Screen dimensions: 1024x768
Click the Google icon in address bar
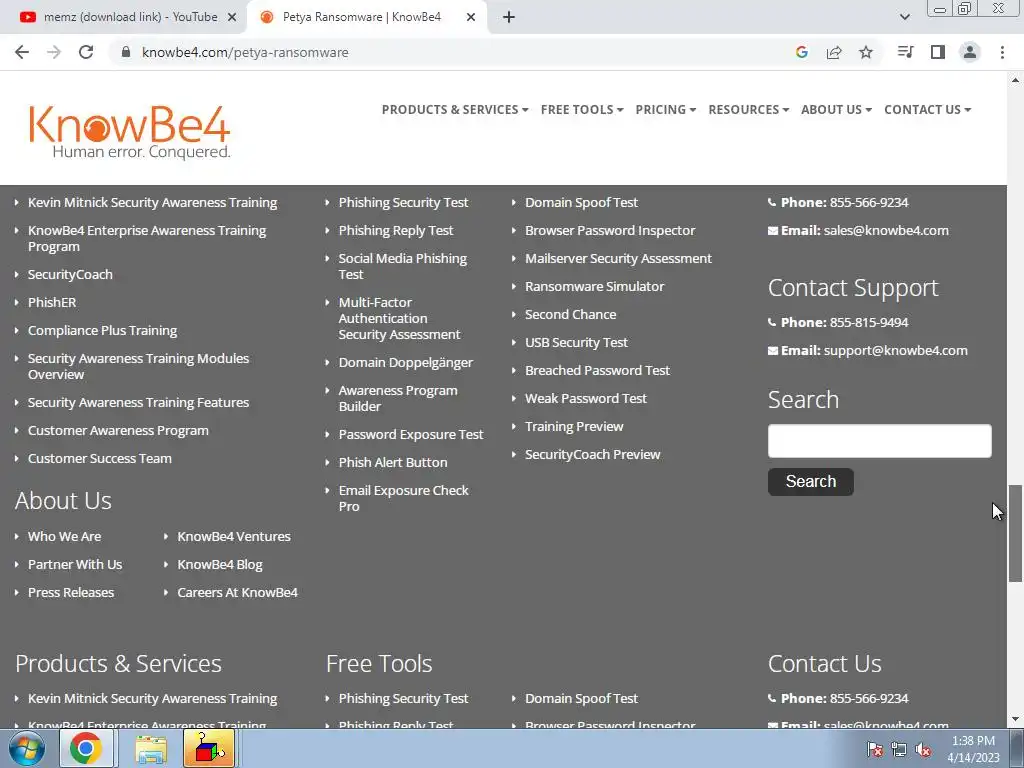802,52
